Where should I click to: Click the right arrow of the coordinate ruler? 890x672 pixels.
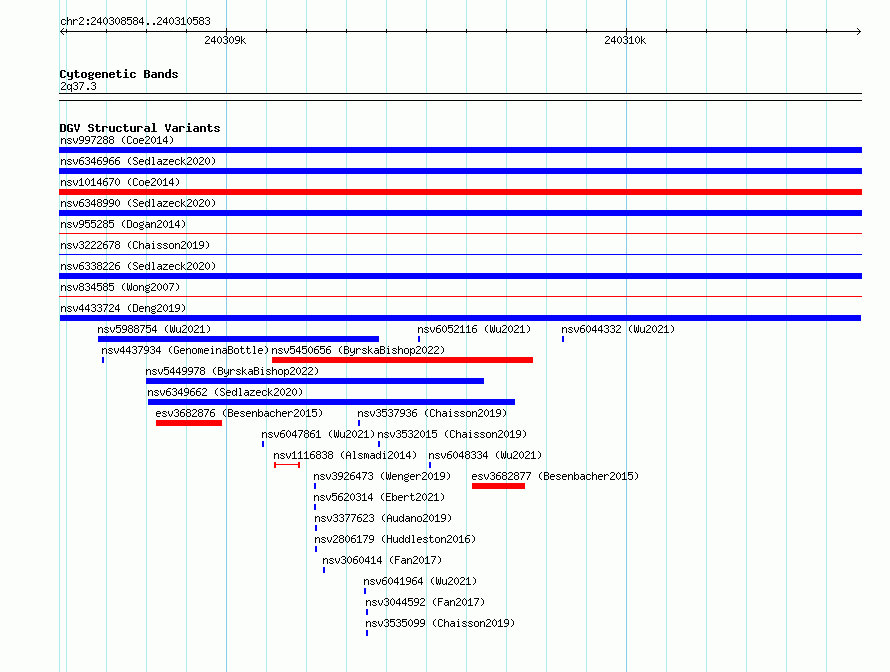[859, 32]
